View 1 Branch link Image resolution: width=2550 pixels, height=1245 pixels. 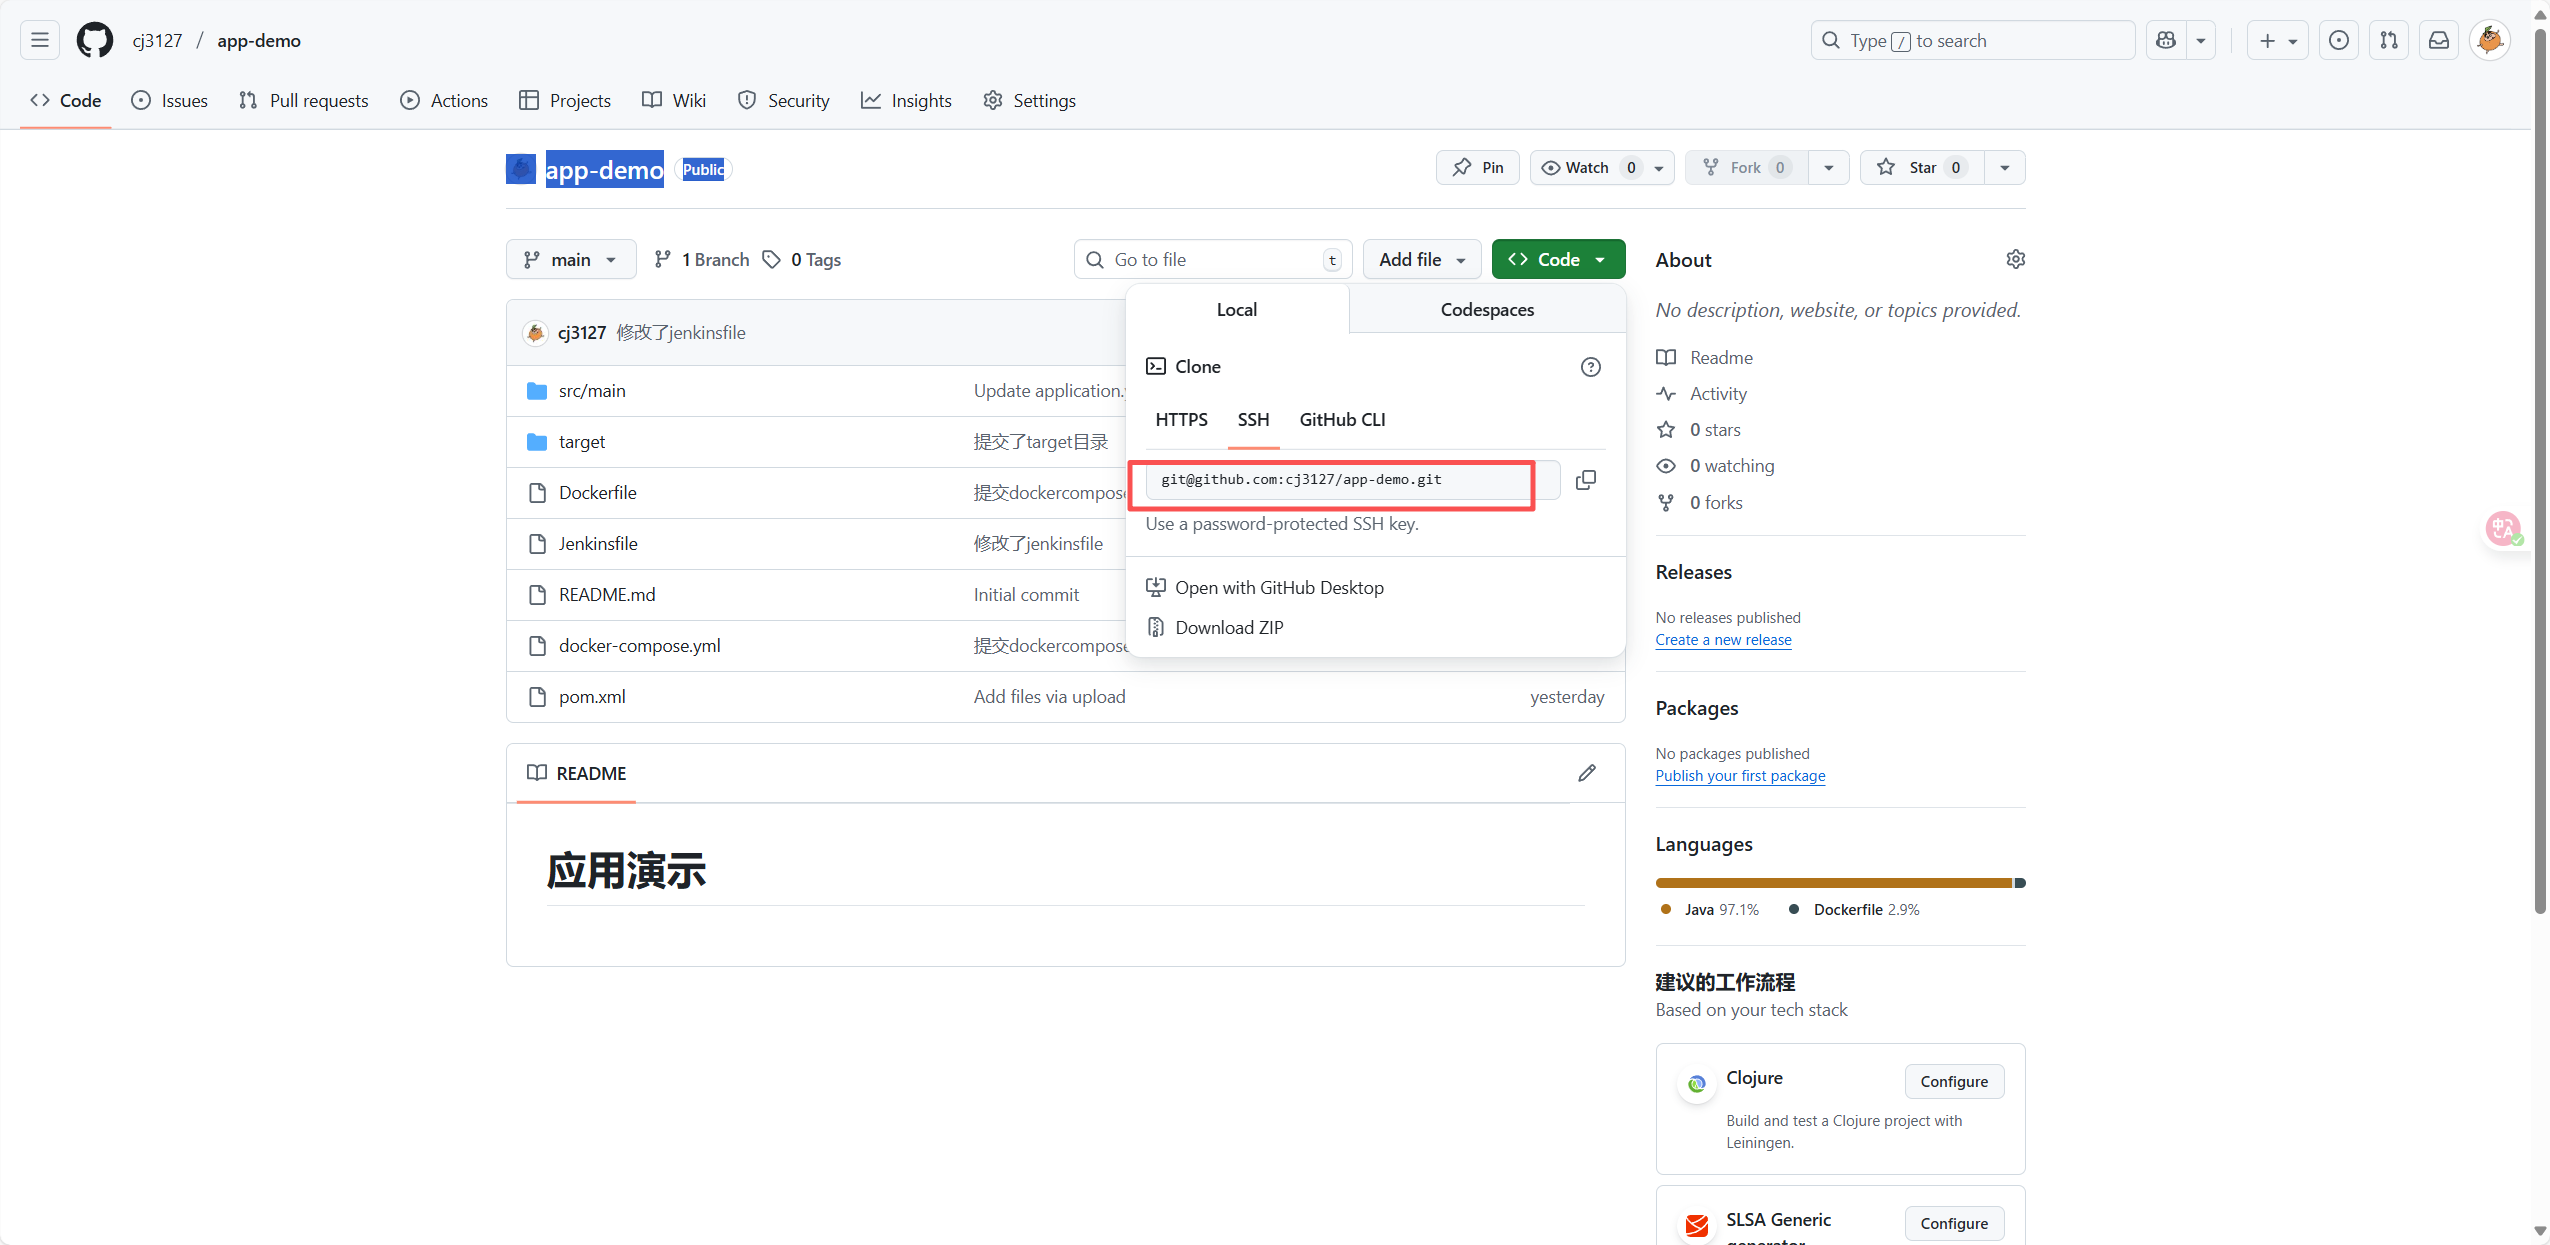tap(702, 259)
